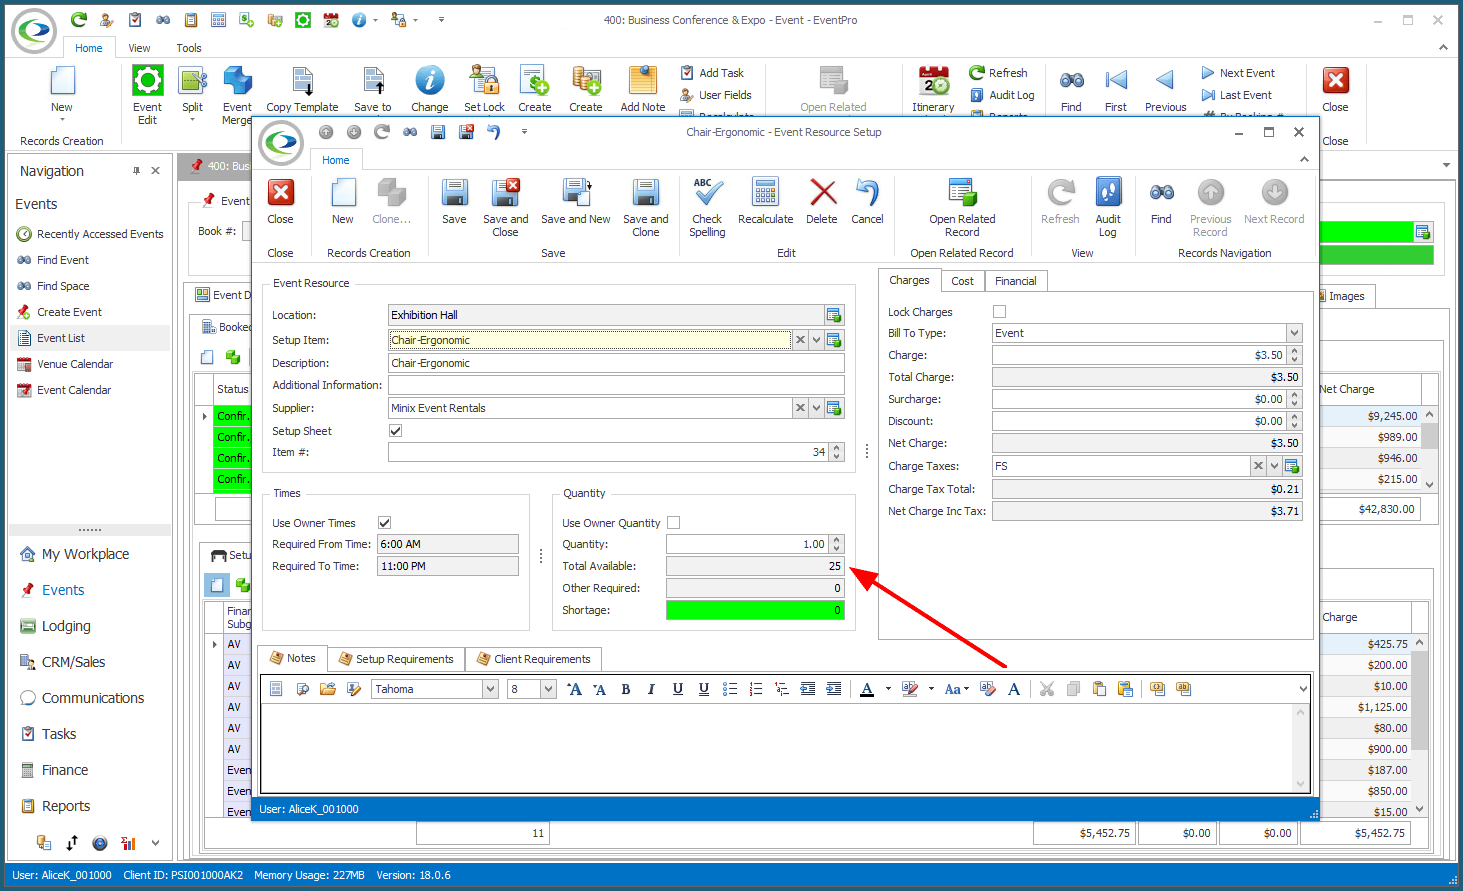Open Recently Accessed Events in Navigation
The image size is (1463, 891).
pos(90,234)
